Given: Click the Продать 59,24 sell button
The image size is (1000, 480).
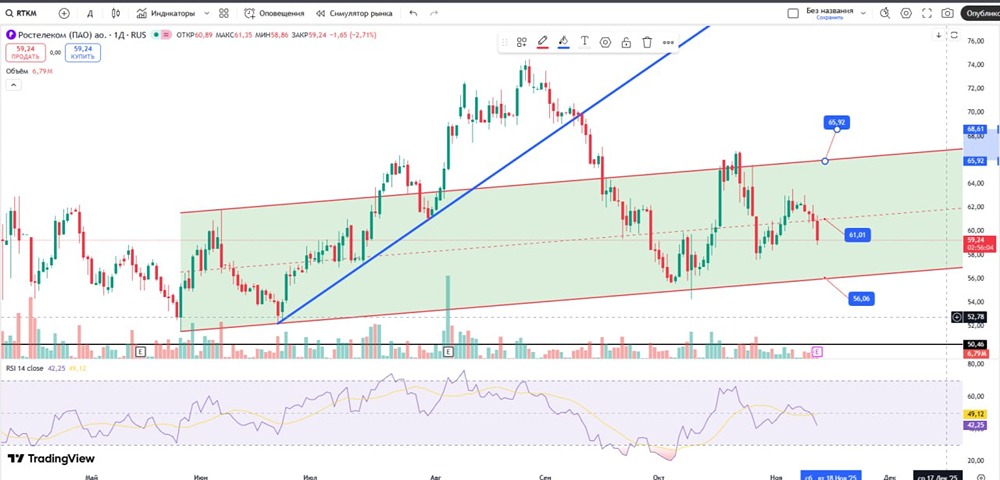Looking at the screenshot, I should click(x=26, y=52).
